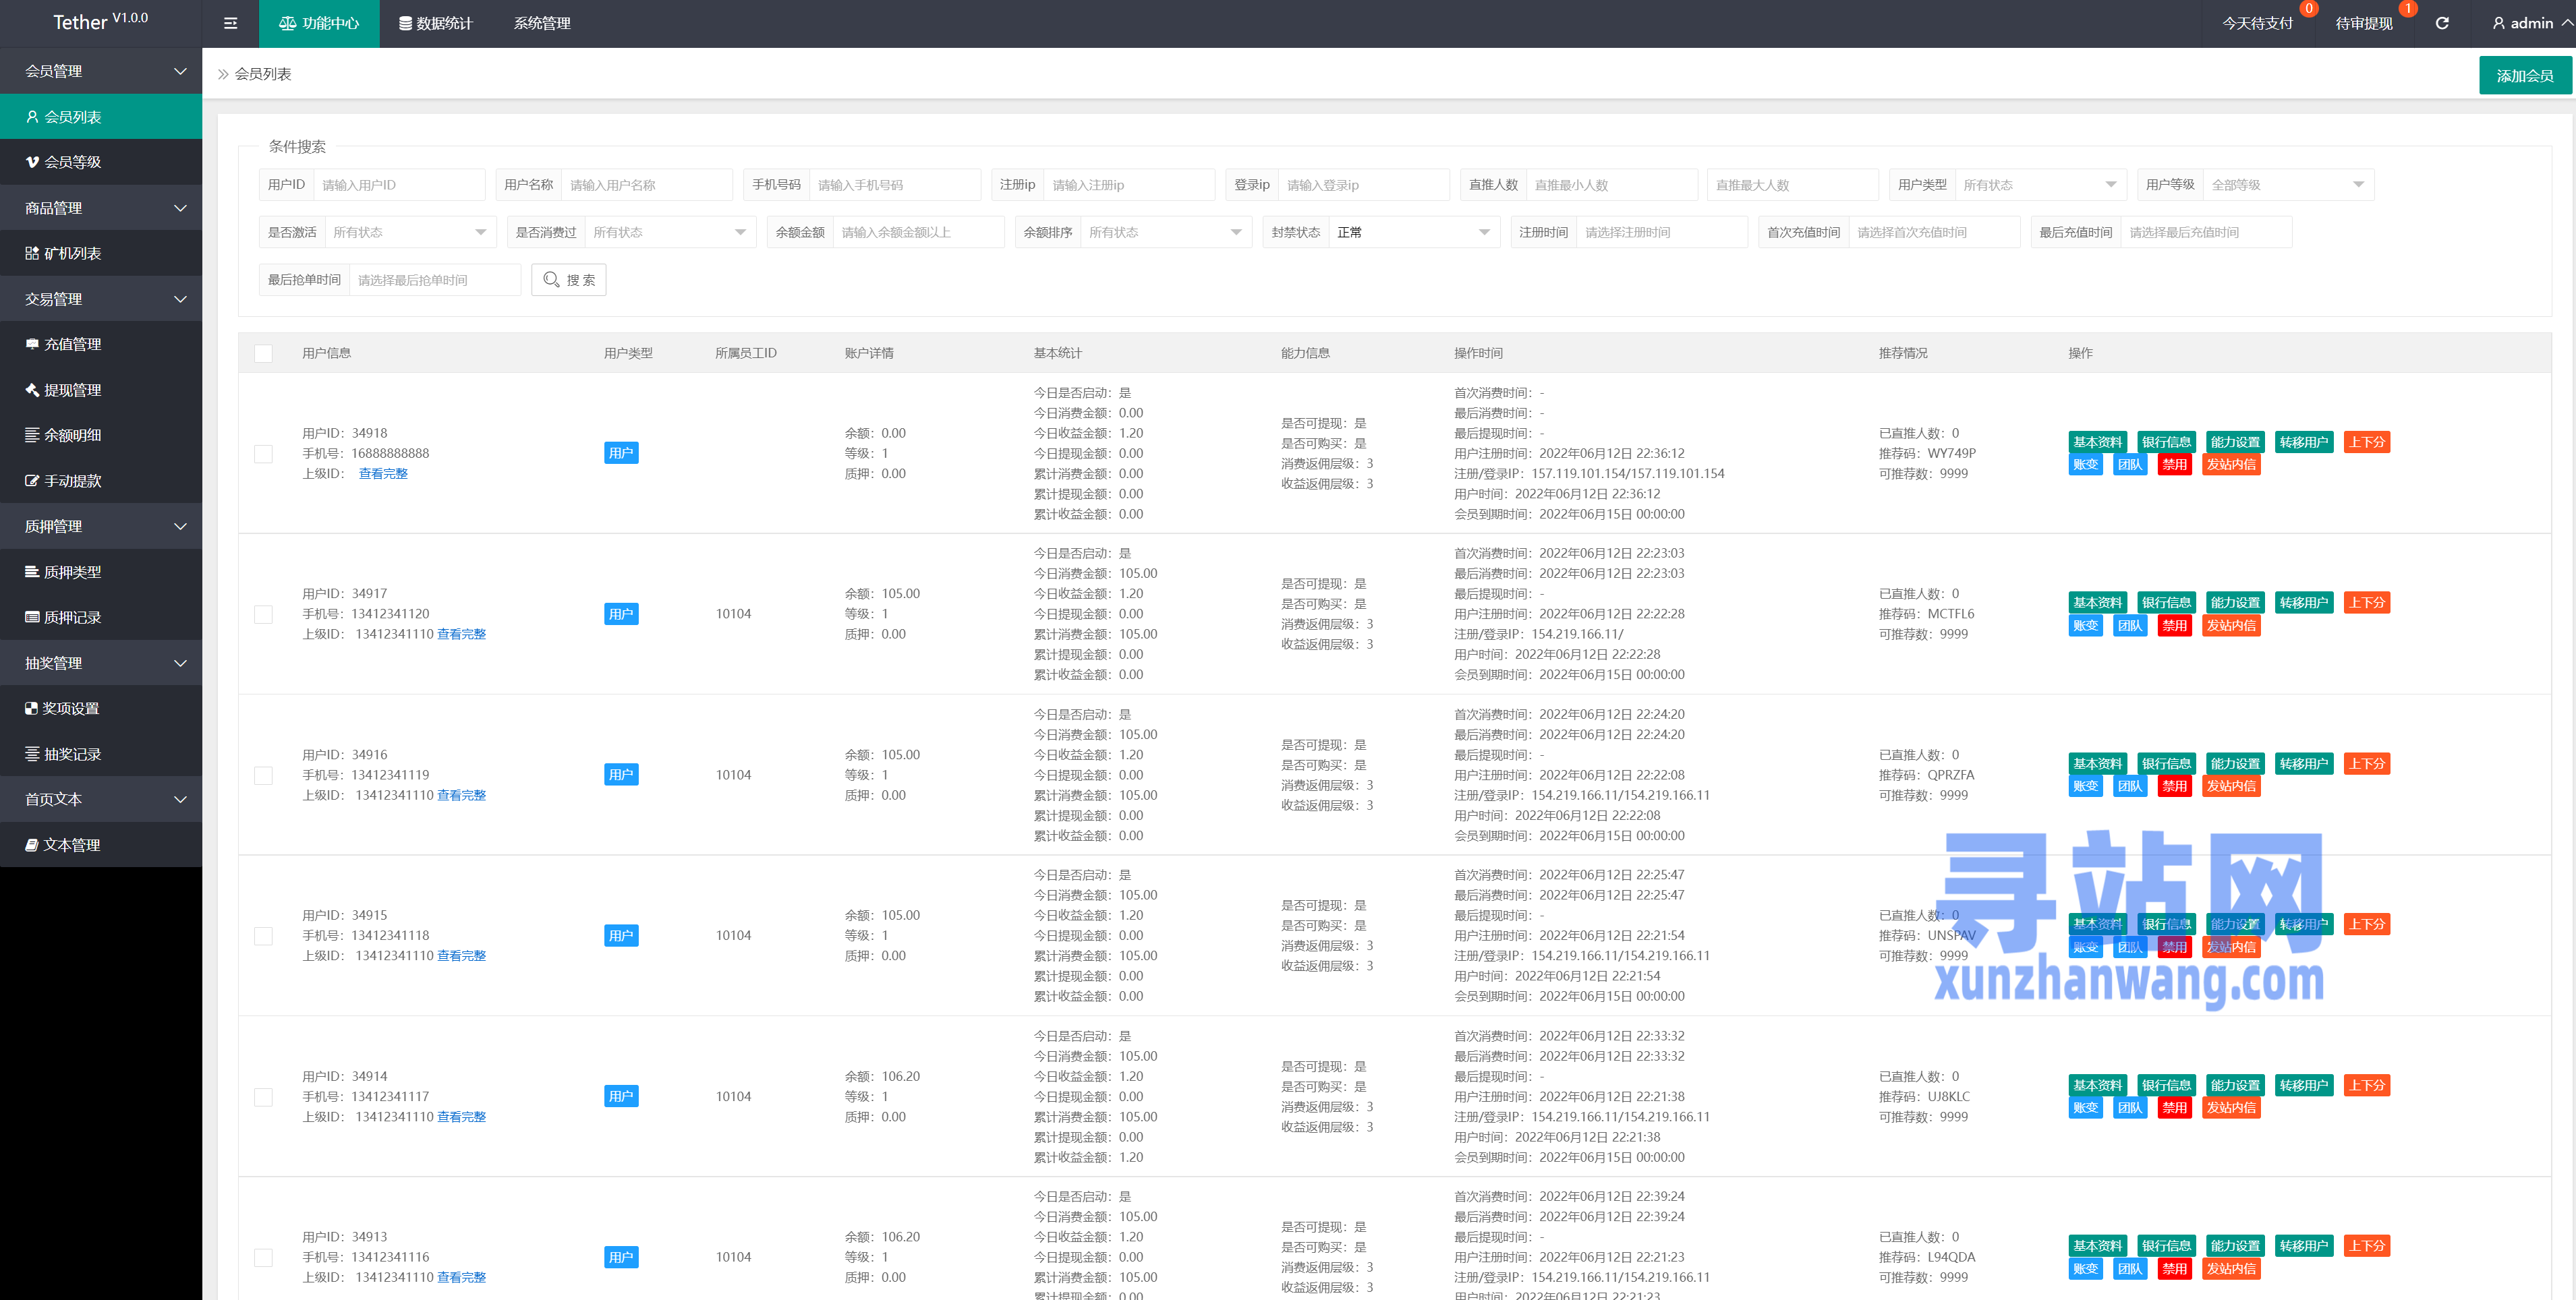Image resolution: width=2576 pixels, height=1300 pixels.
Task: Switch to 功能中心 top tab
Action: coord(319,23)
